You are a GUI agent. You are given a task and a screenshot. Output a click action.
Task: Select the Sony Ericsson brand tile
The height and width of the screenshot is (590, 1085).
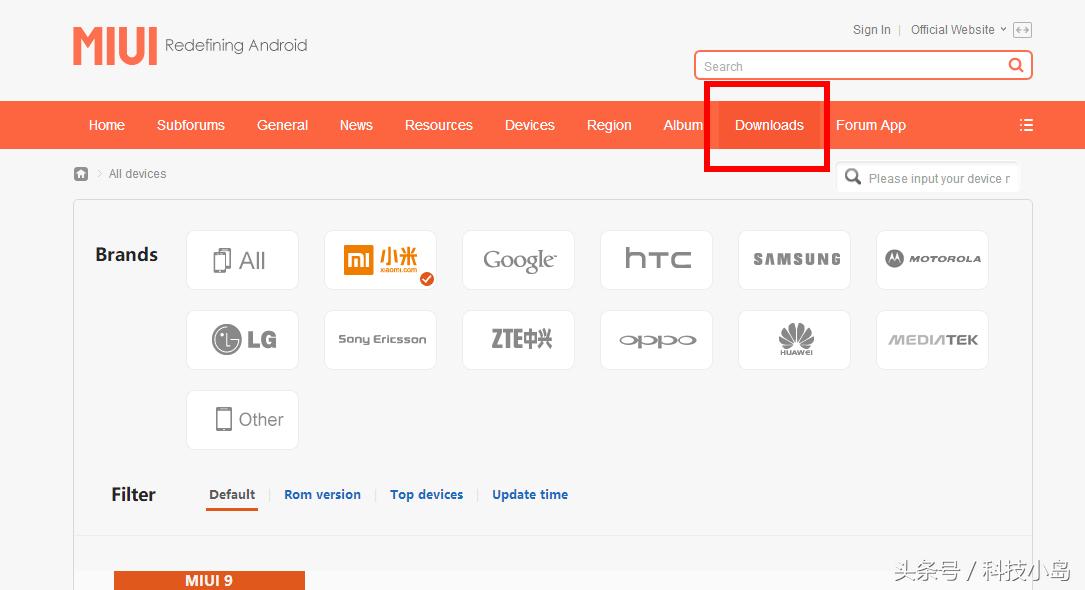381,340
